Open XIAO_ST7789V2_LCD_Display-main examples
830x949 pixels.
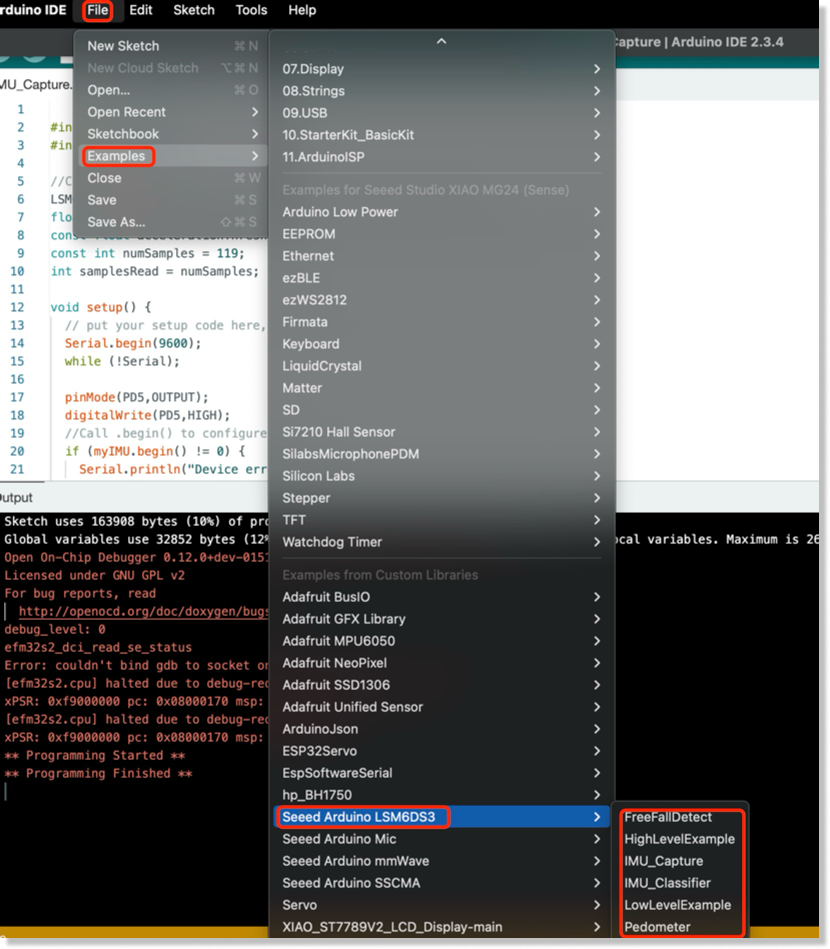(x=441, y=927)
